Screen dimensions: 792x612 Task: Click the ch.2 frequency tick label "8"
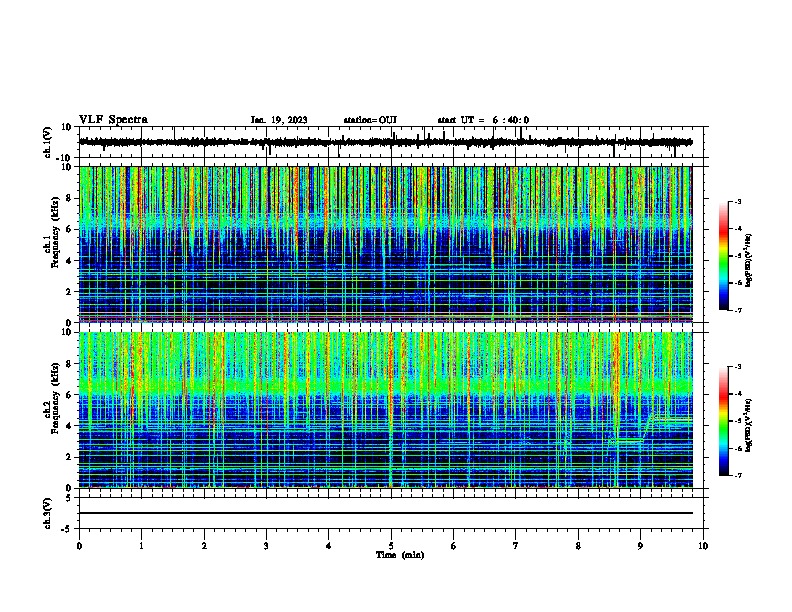pyautogui.click(x=70, y=364)
